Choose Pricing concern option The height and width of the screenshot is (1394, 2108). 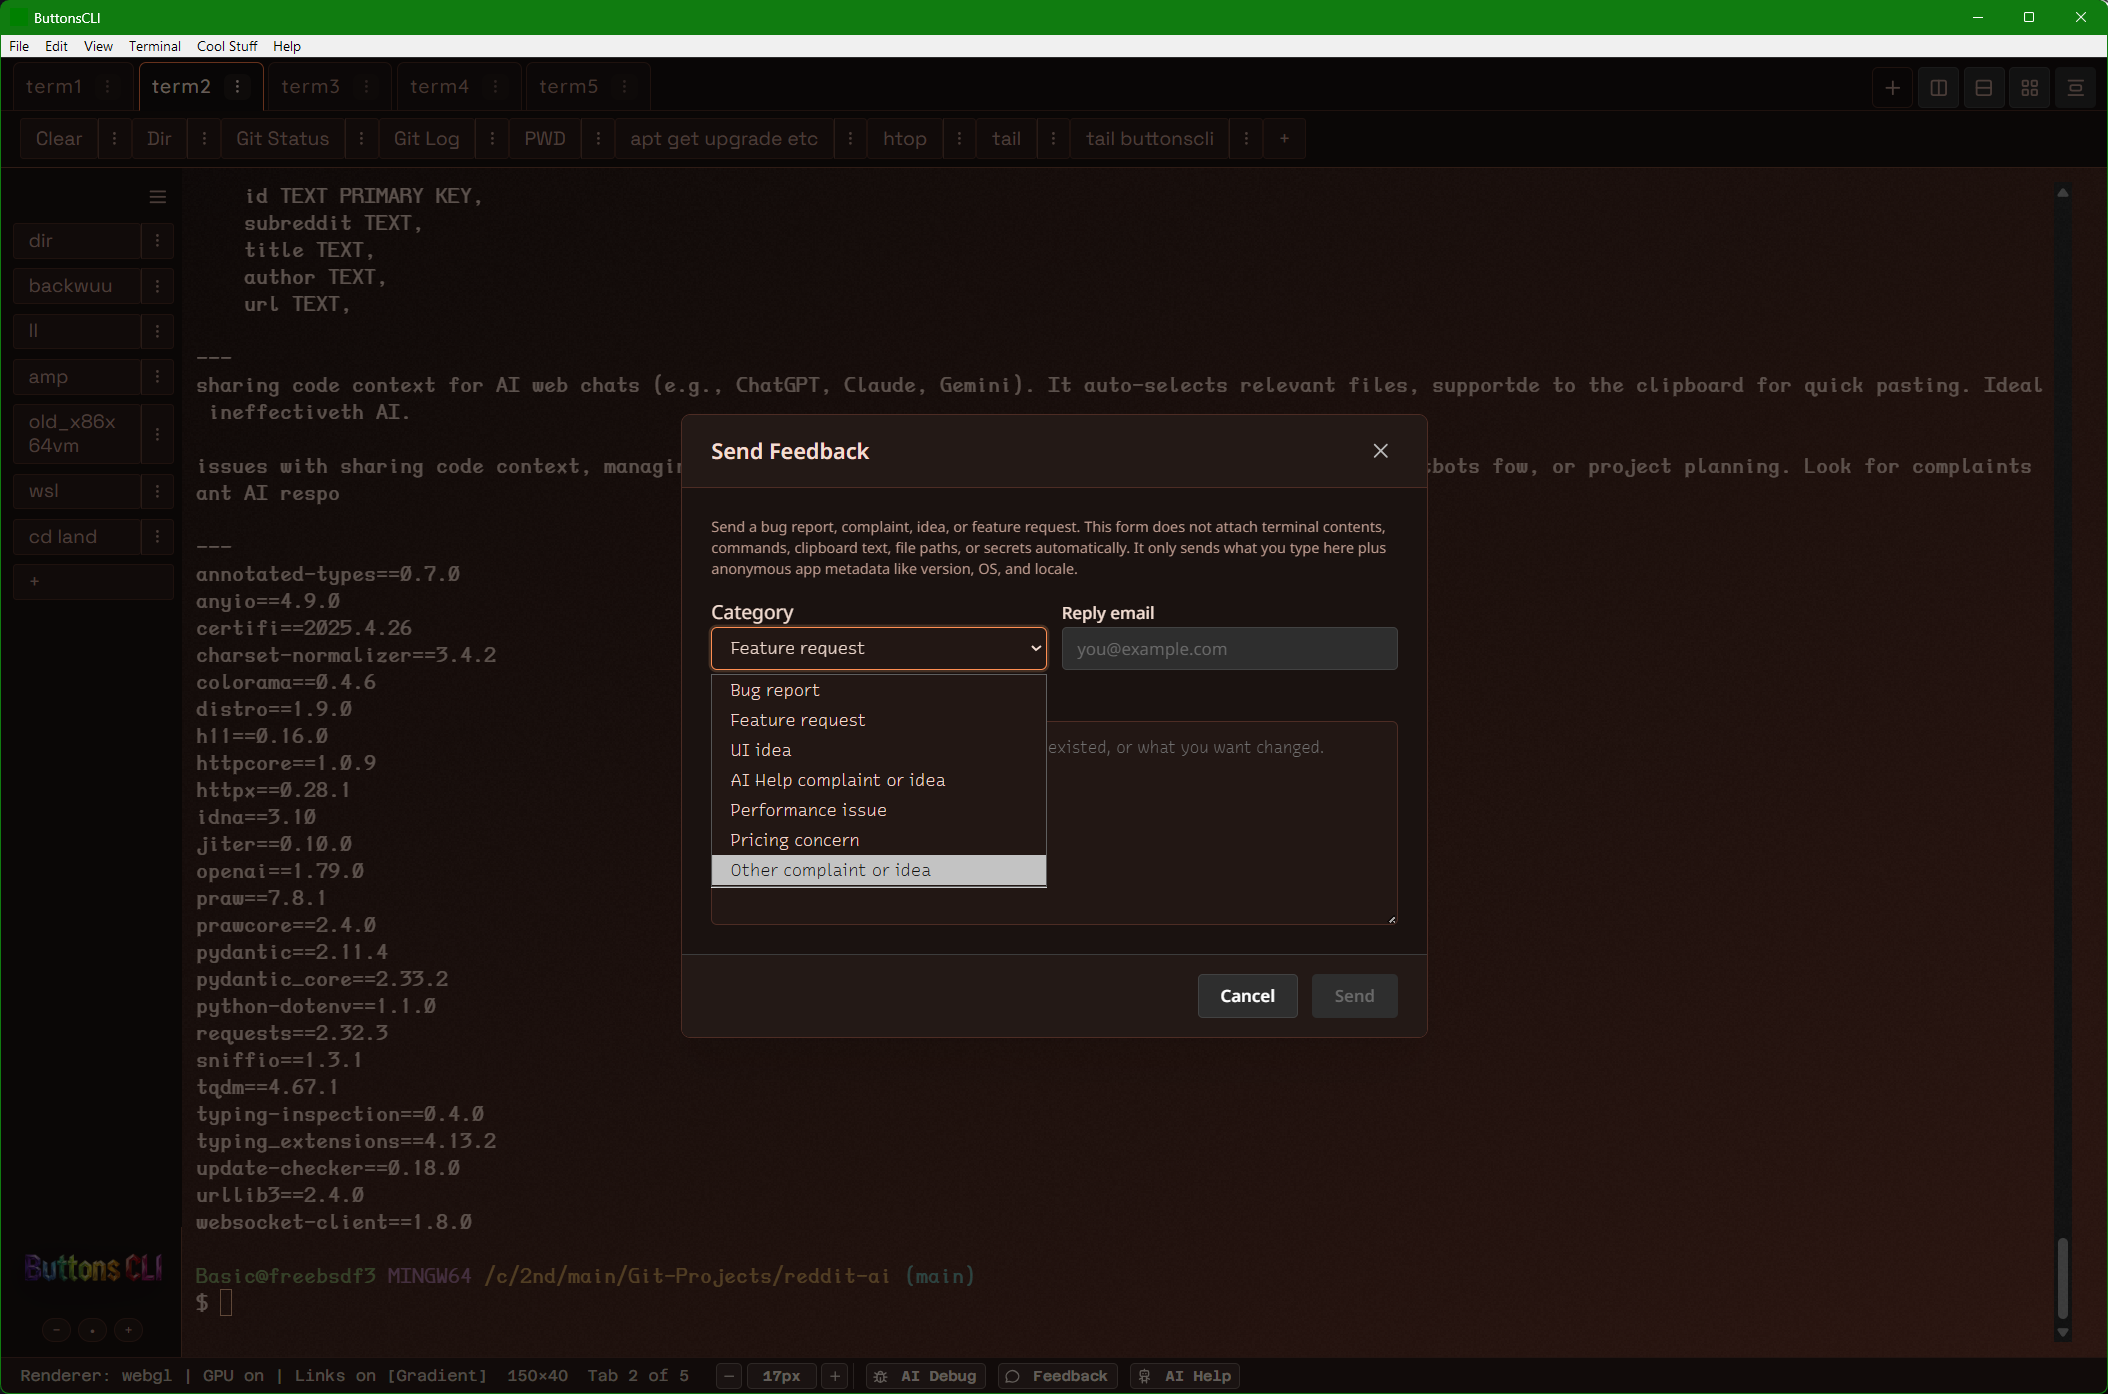click(878, 840)
